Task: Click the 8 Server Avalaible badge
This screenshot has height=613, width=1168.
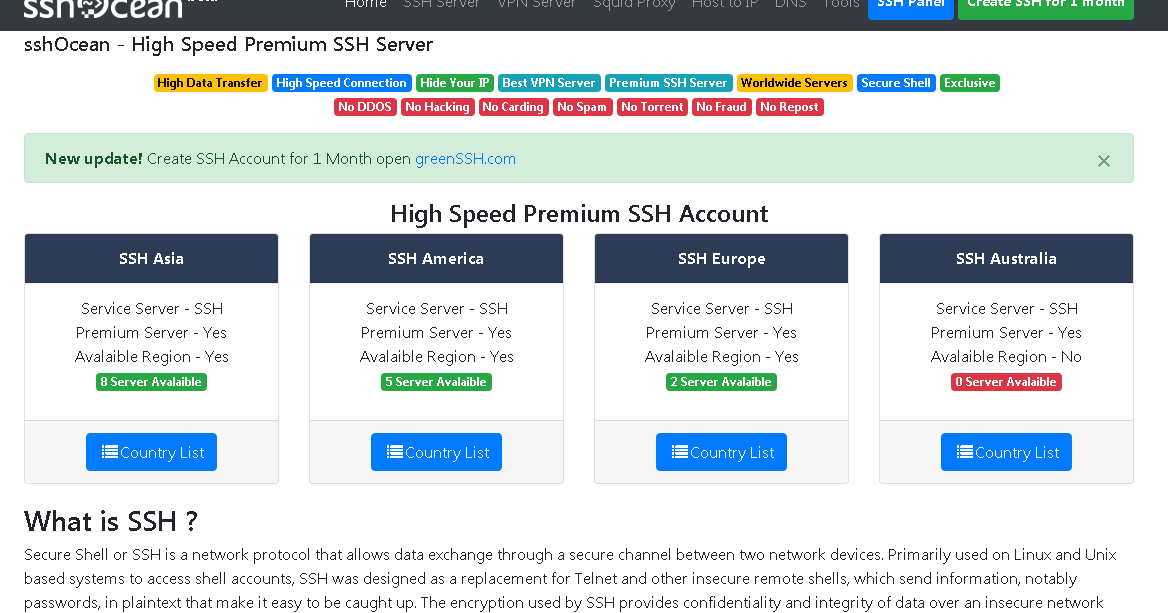Action: [x=151, y=382]
